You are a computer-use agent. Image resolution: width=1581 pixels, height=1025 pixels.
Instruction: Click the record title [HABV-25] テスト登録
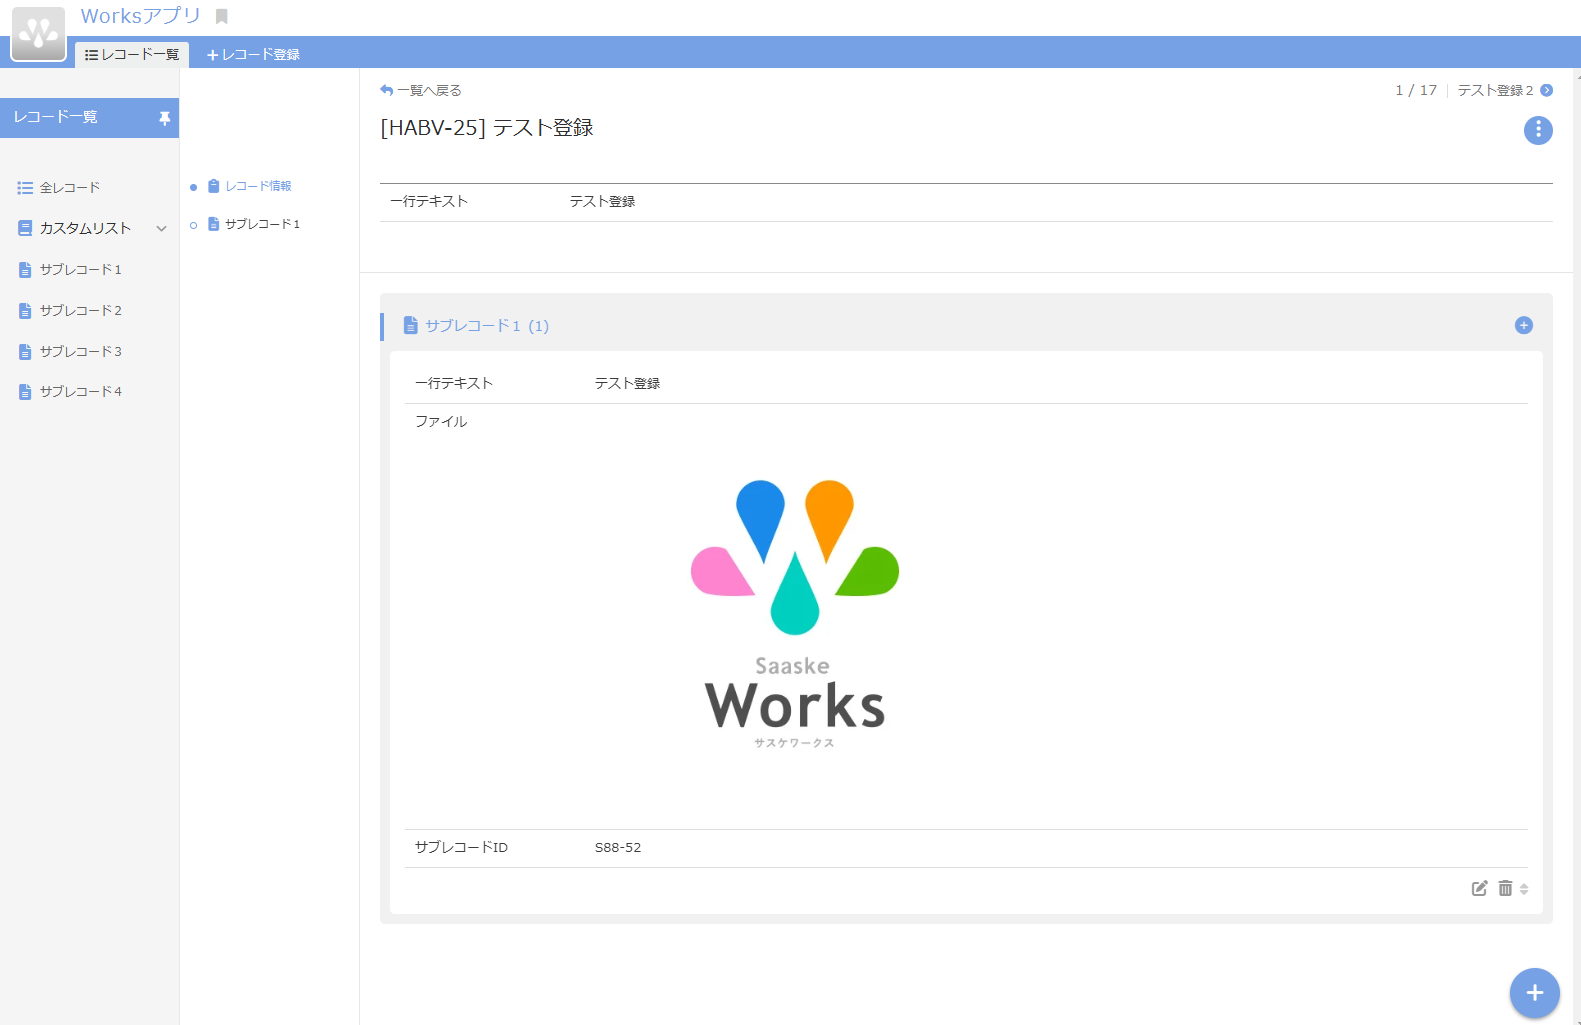tap(487, 128)
